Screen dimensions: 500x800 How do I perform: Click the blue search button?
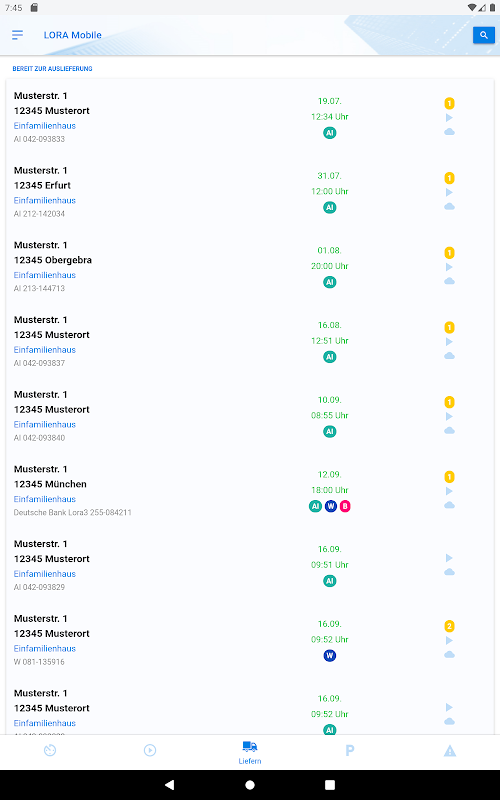[483, 35]
